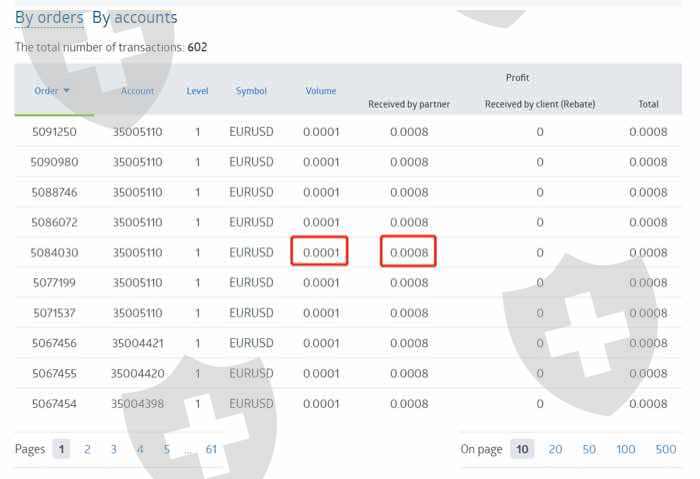Click EURUSD symbol in order 5091250 row
This screenshot has height=479, width=700.
(x=251, y=132)
